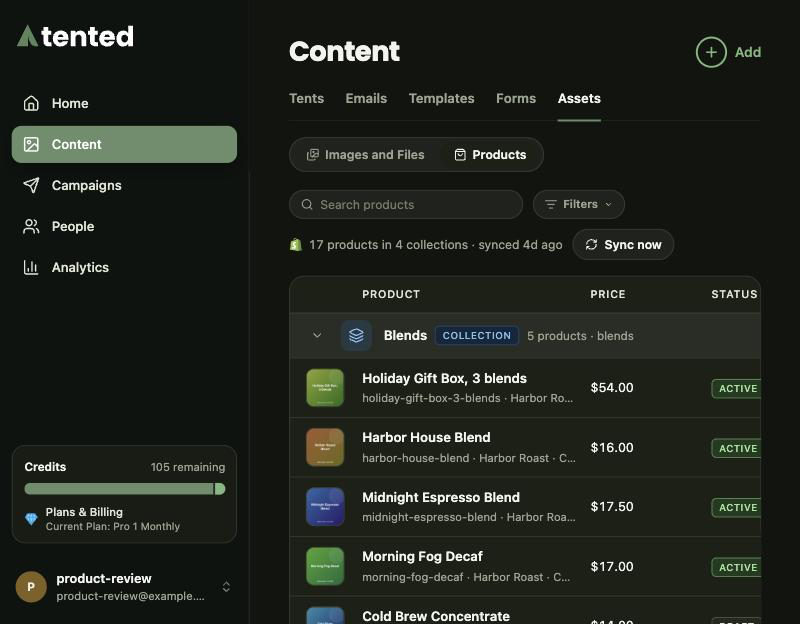Click the Credits progress bar
This screenshot has height=624, width=800.
pyautogui.click(x=124, y=489)
